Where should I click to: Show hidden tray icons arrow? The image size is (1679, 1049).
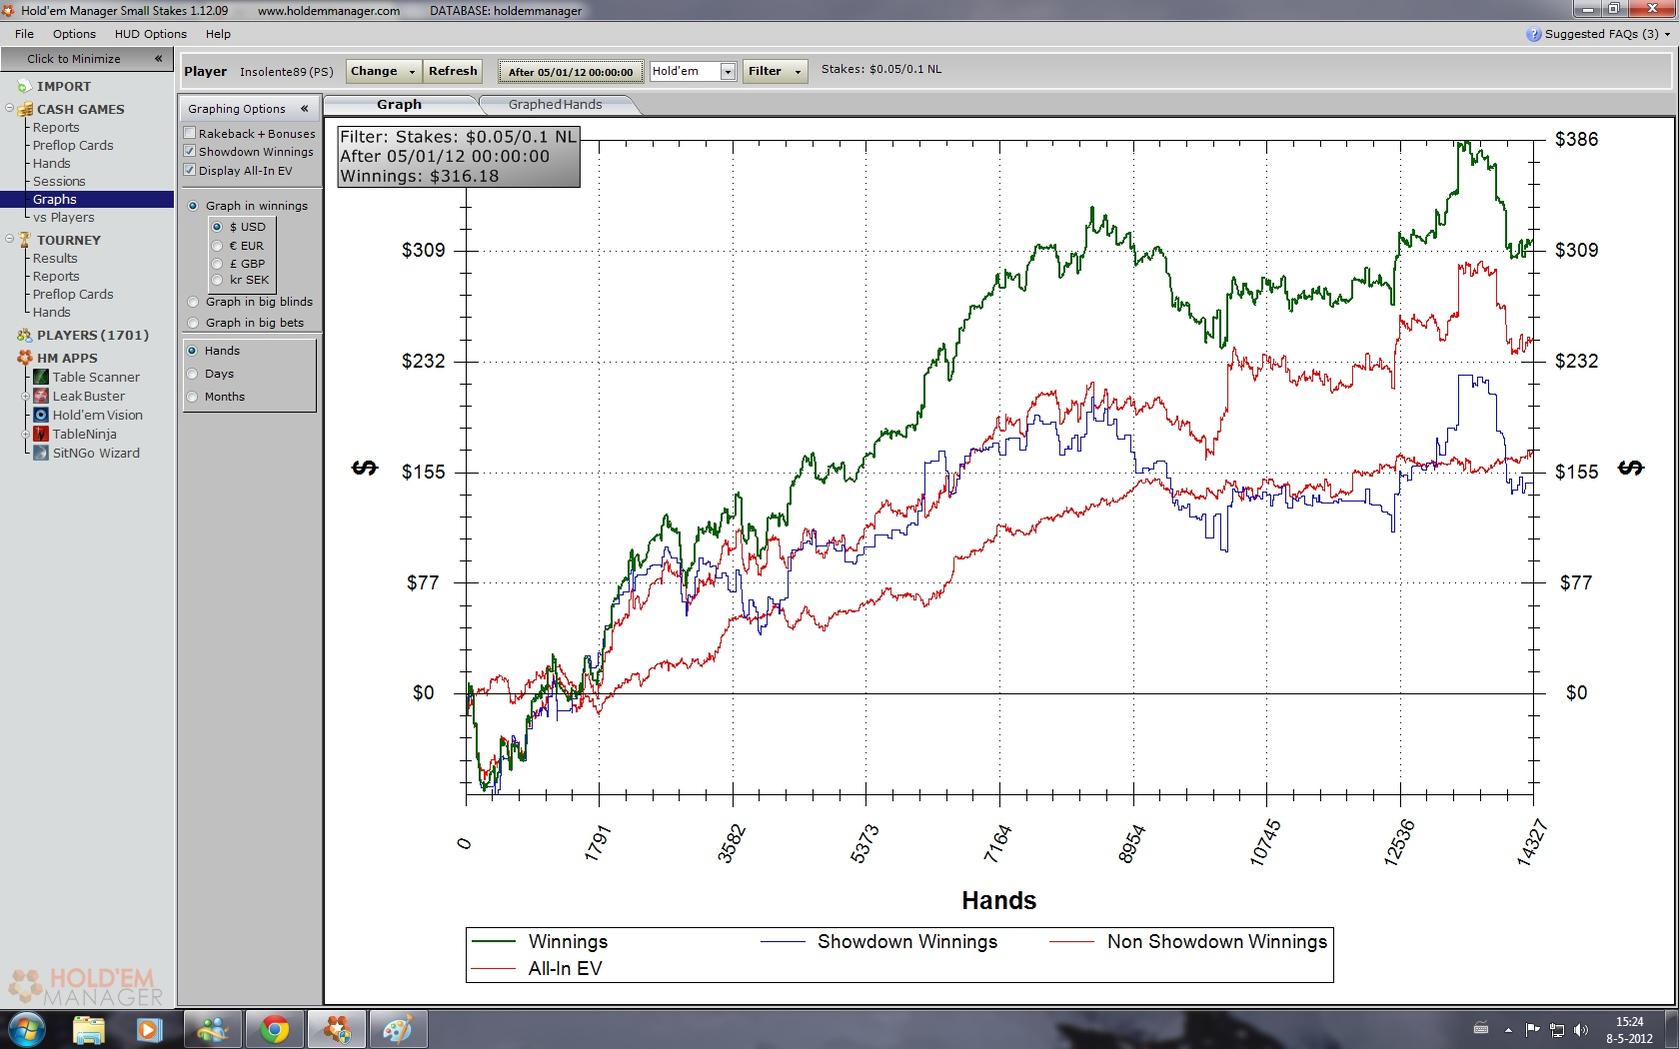(1508, 1029)
